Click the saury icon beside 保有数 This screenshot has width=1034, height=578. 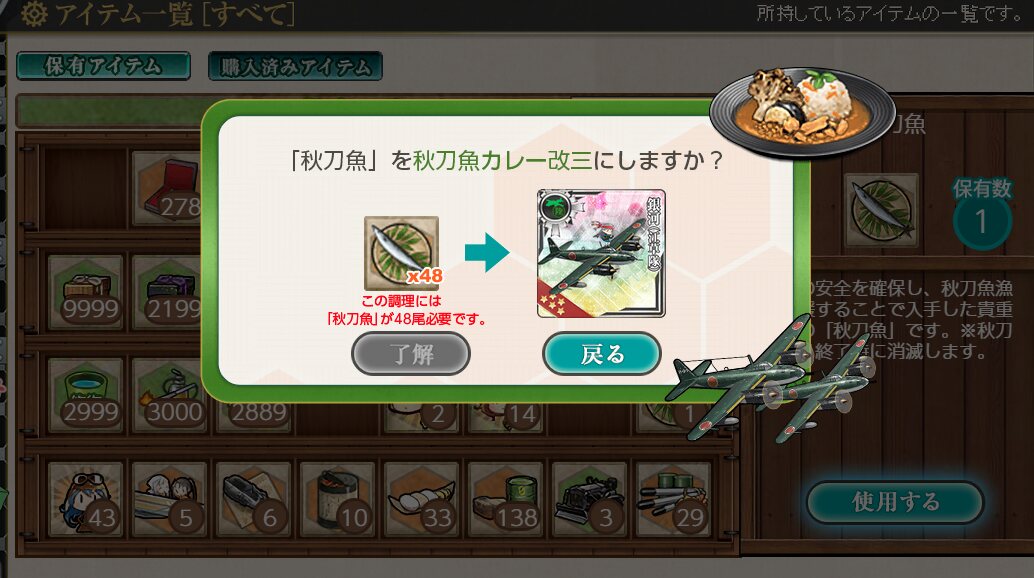tap(882, 210)
